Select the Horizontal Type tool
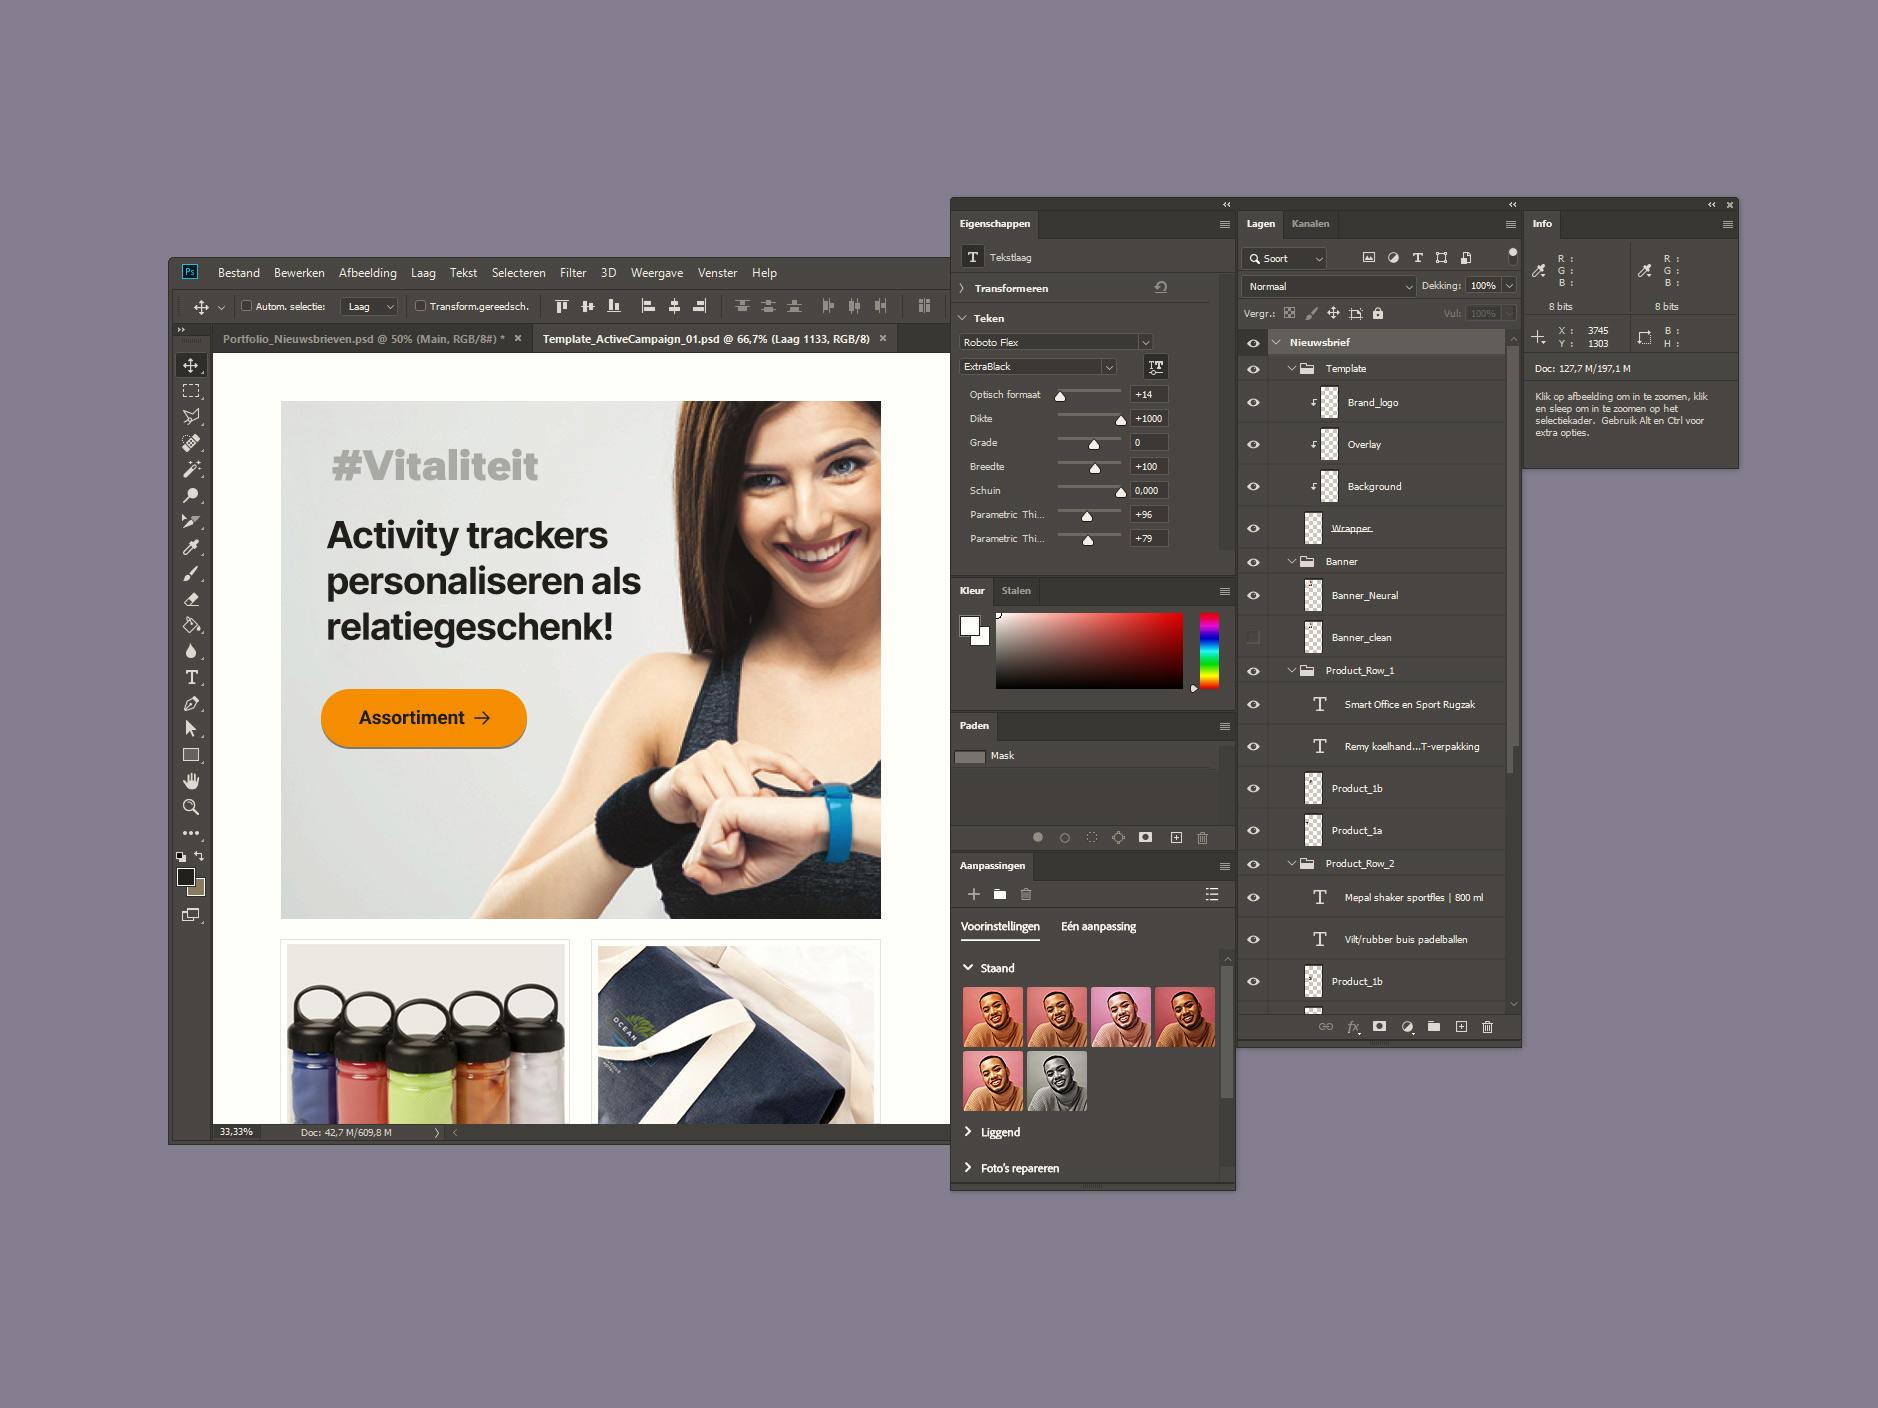This screenshot has height=1408, width=1878. pos(191,678)
